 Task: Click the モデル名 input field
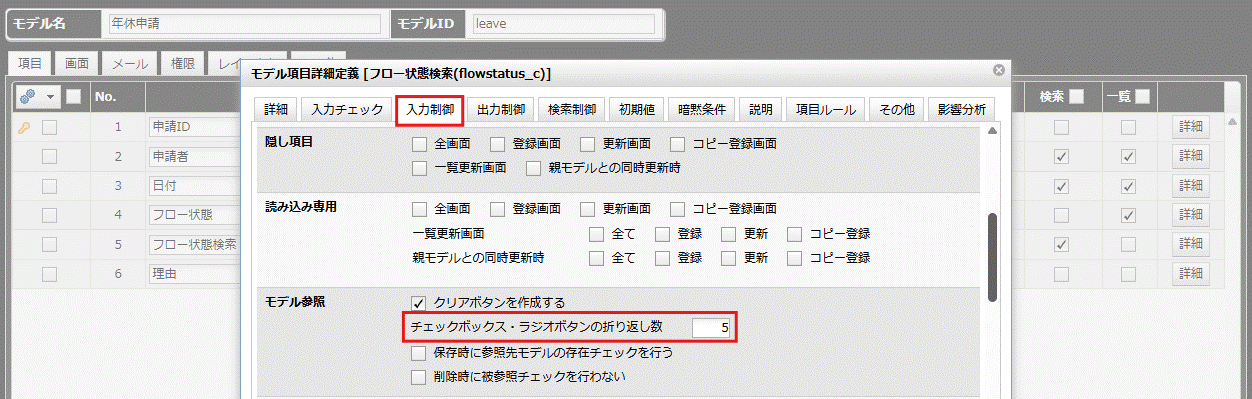point(245,23)
